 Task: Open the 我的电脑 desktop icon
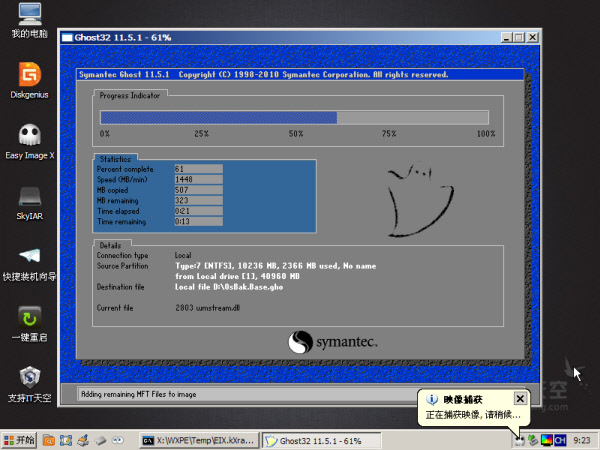pos(29,20)
